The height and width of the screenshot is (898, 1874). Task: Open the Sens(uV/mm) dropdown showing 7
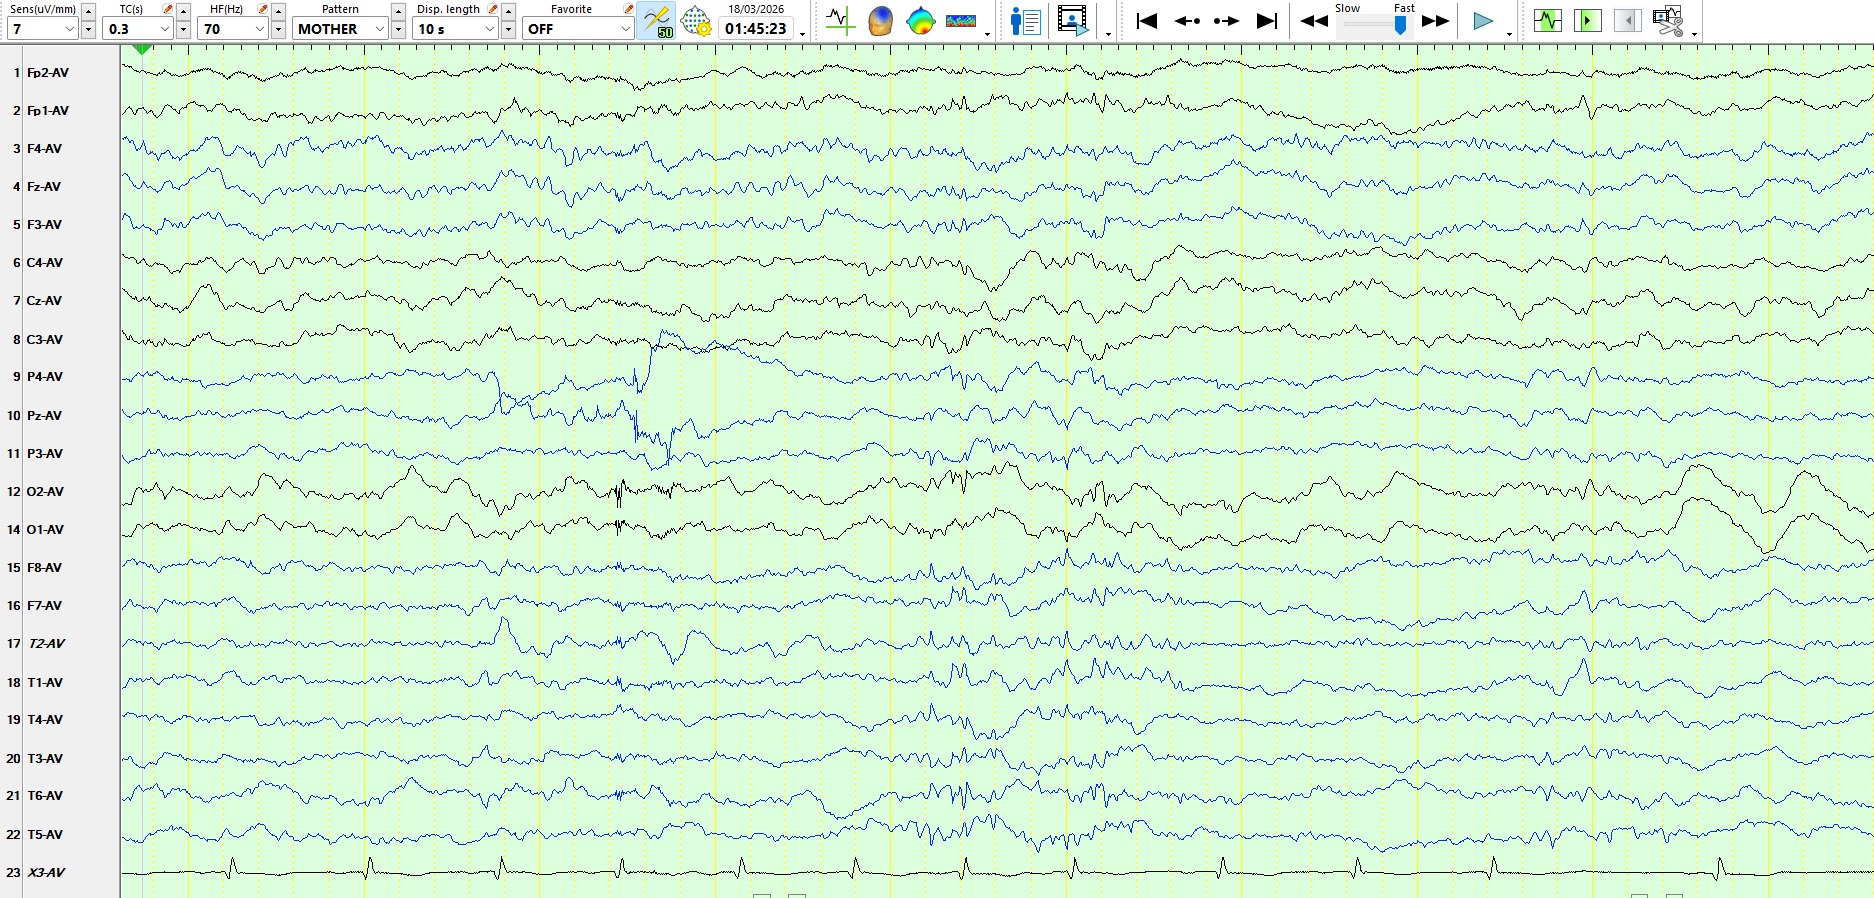(42, 29)
